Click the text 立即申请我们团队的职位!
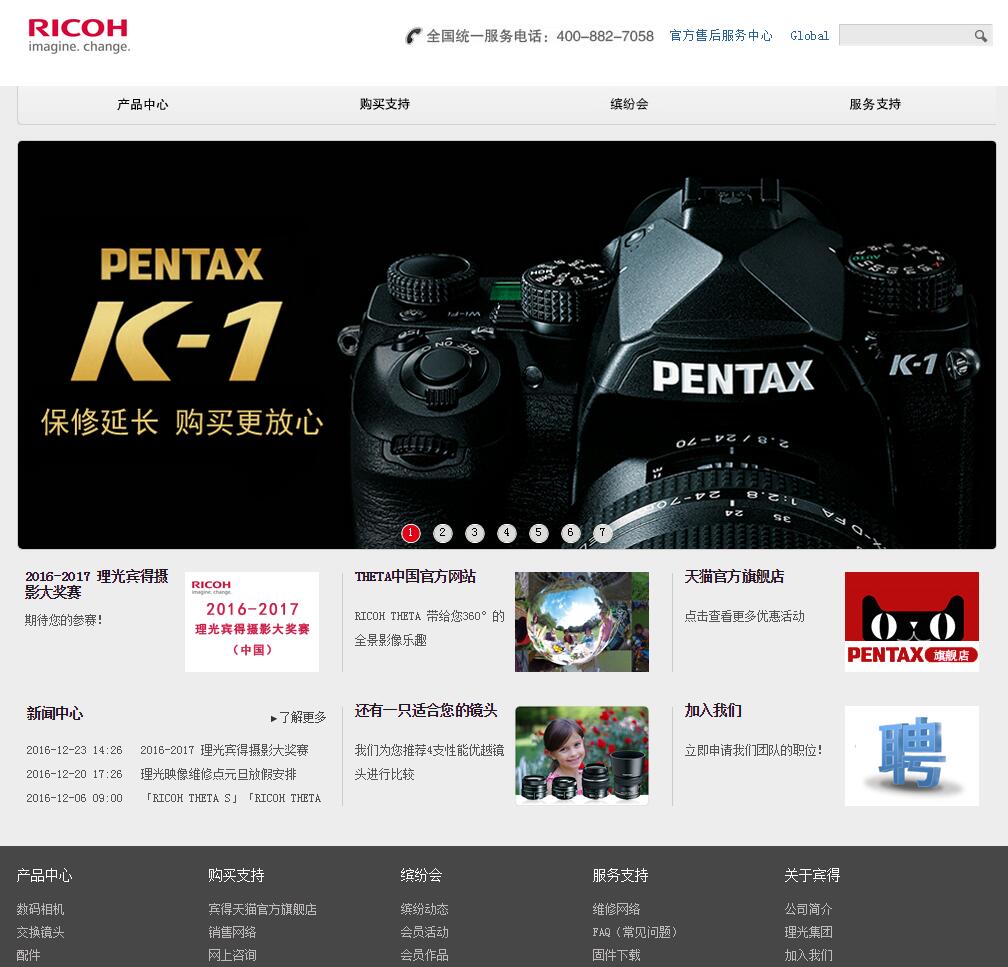 [x=753, y=750]
